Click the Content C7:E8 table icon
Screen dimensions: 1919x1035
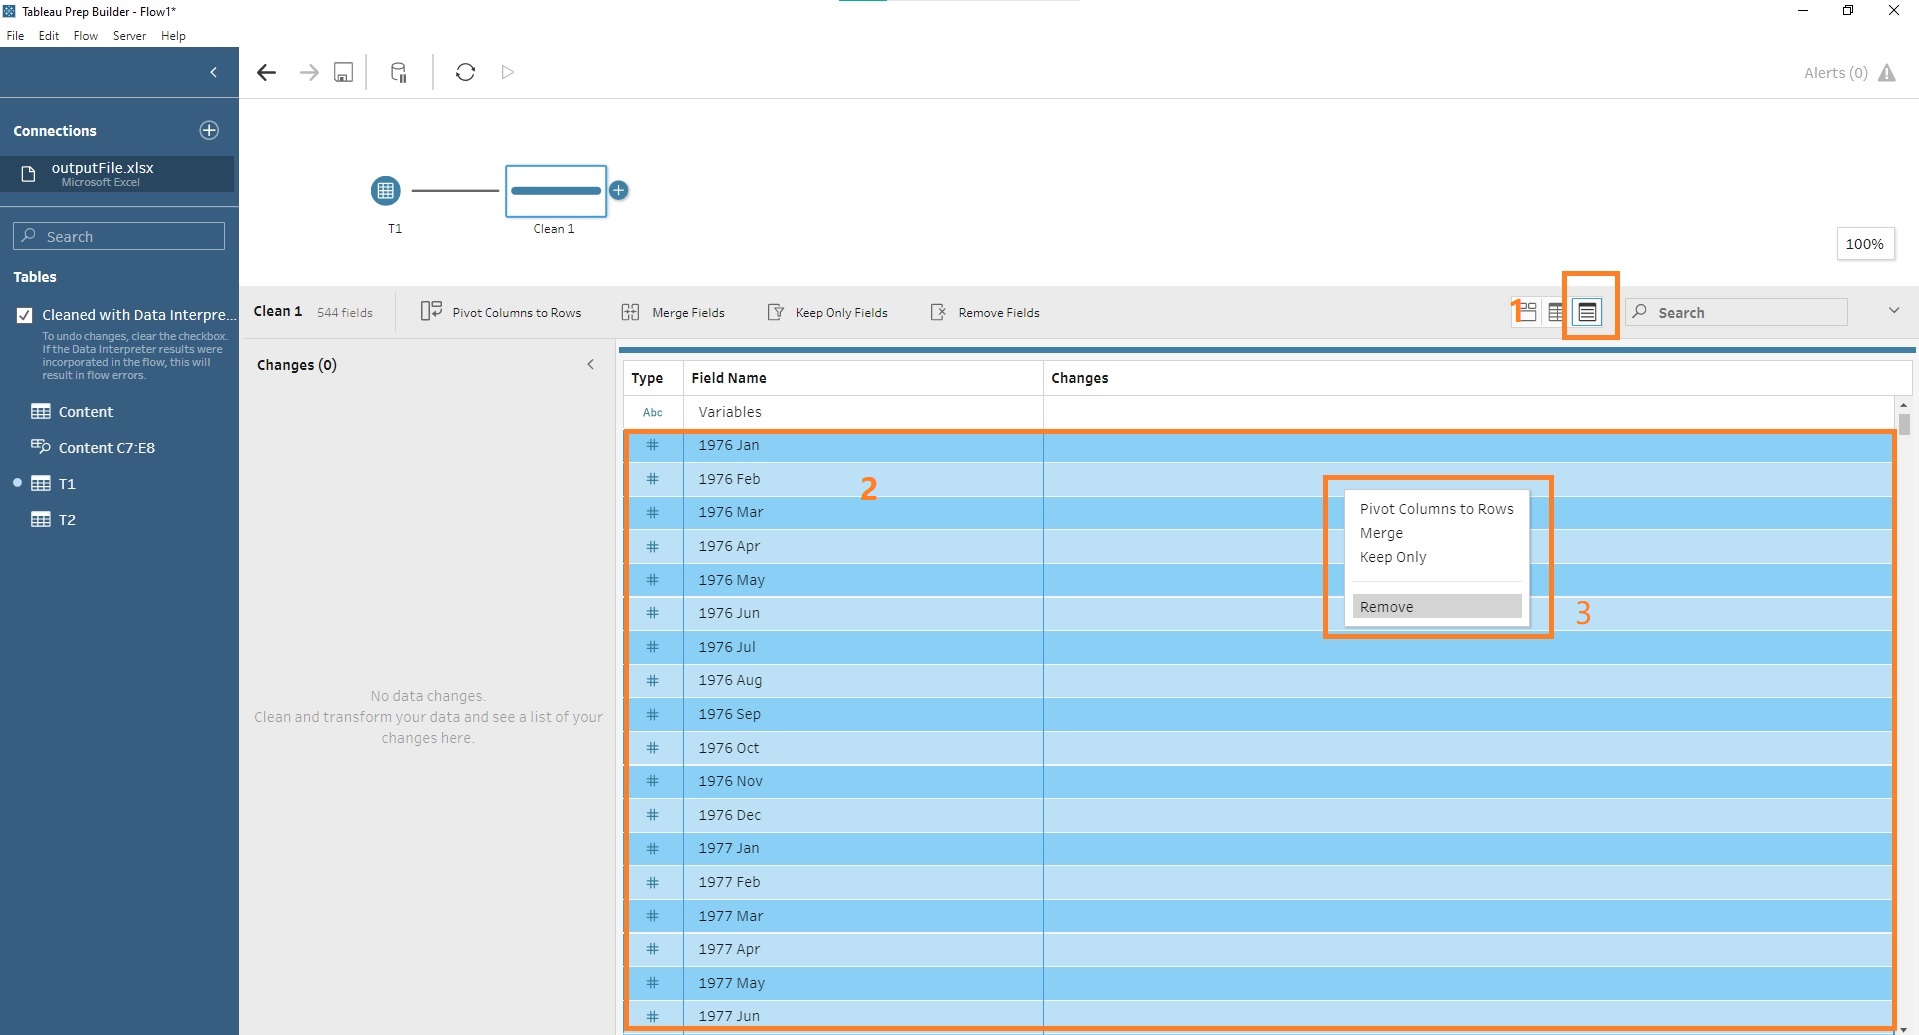[40, 446]
